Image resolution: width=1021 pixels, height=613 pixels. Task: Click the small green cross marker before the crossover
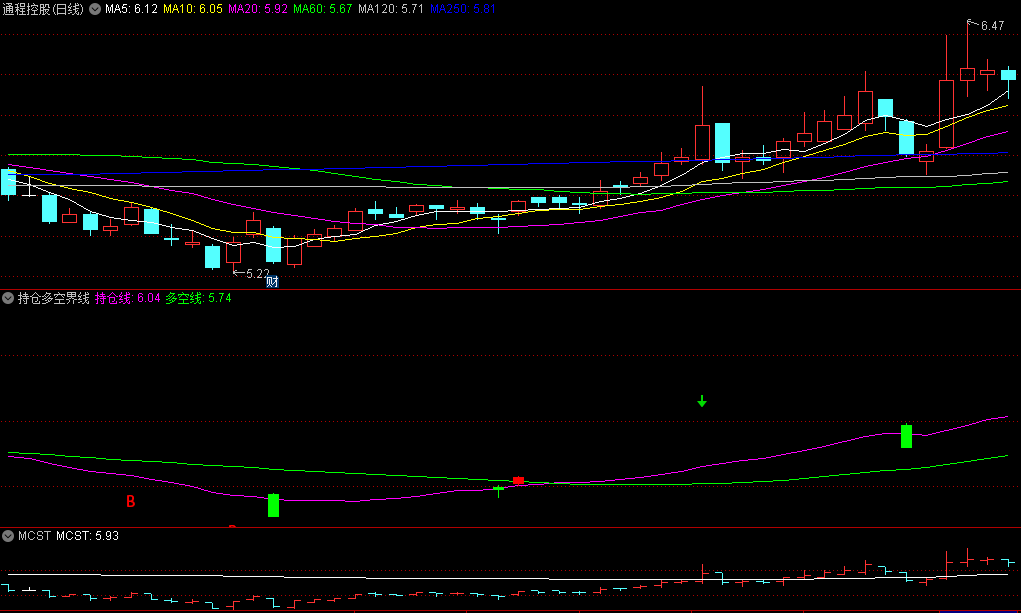coord(499,490)
